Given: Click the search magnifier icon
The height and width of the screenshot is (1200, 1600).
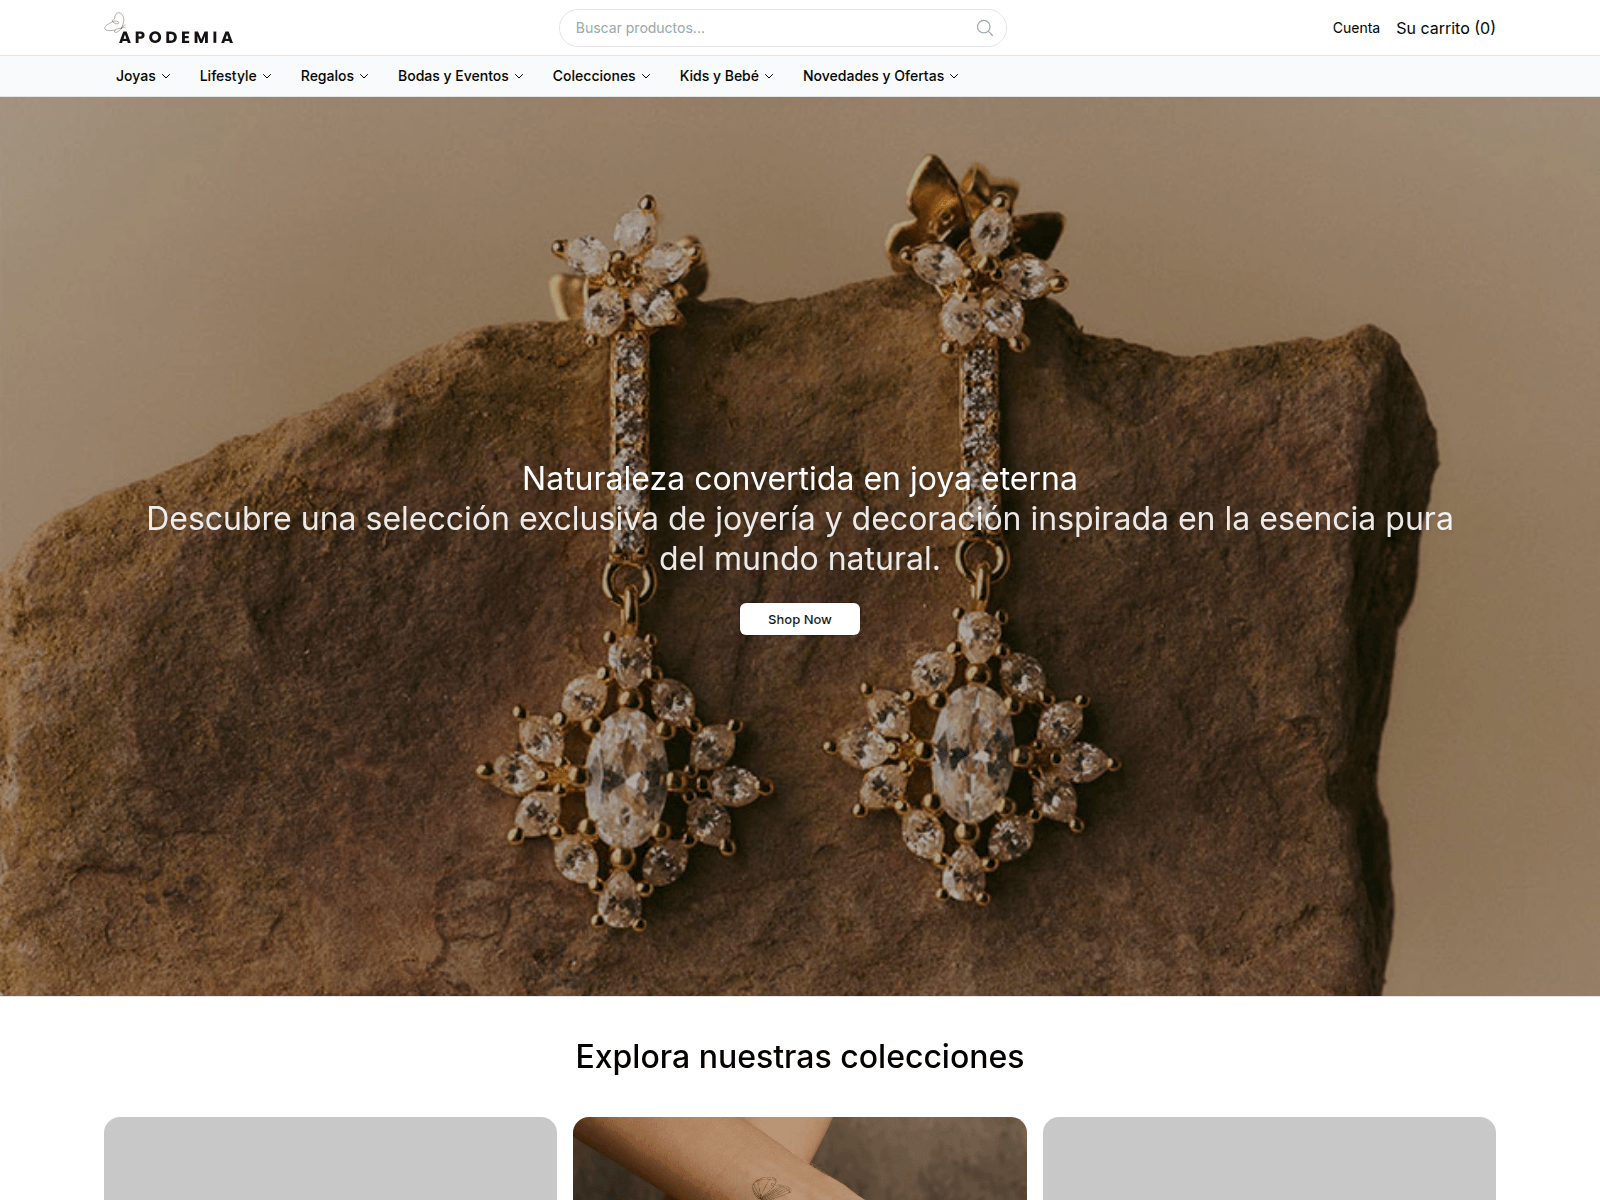Looking at the screenshot, I should (985, 28).
